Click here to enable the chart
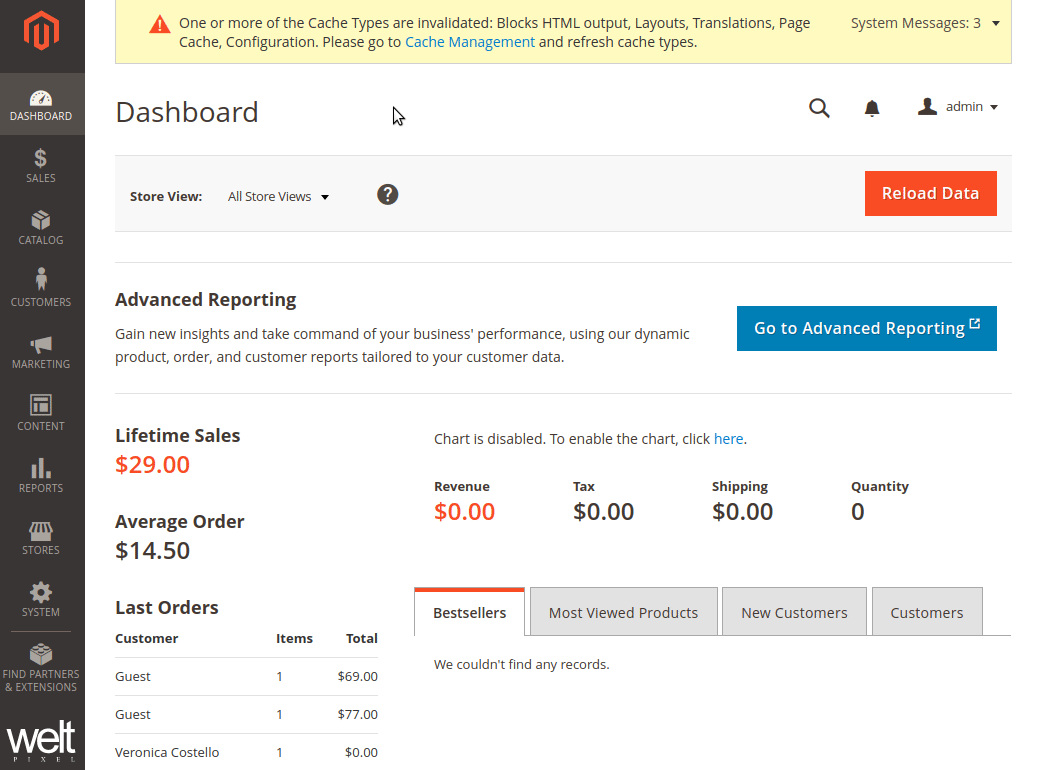The height and width of the screenshot is (770, 1040). coord(728,438)
